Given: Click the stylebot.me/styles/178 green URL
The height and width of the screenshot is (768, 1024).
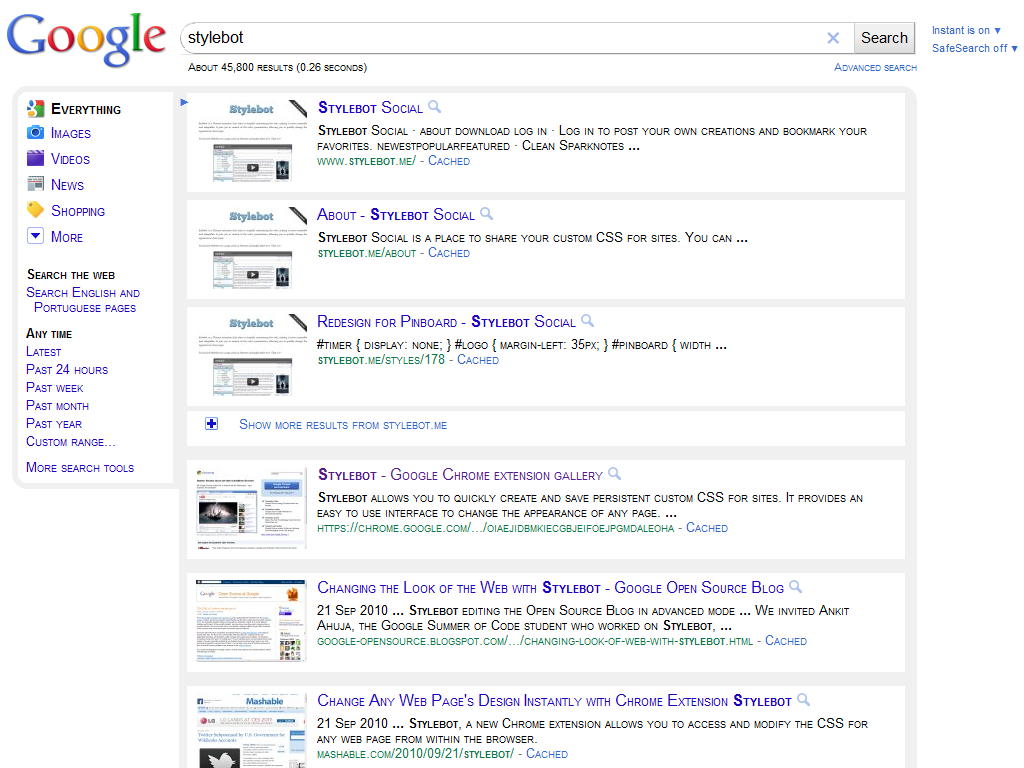Looking at the screenshot, I should point(381,360).
